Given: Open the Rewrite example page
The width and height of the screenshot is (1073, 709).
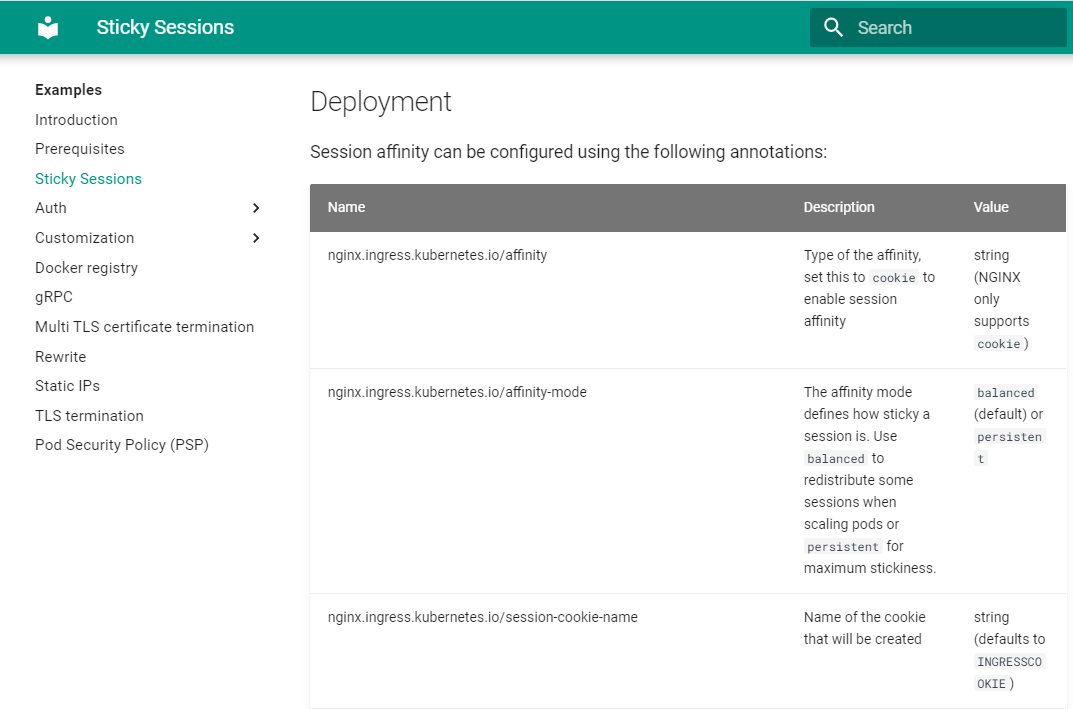Looking at the screenshot, I should tap(60, 357).
